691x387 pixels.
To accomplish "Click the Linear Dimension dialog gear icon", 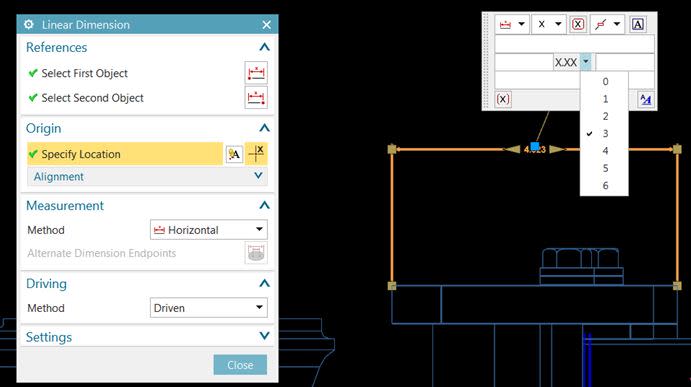I will click(x=29, y=25).
